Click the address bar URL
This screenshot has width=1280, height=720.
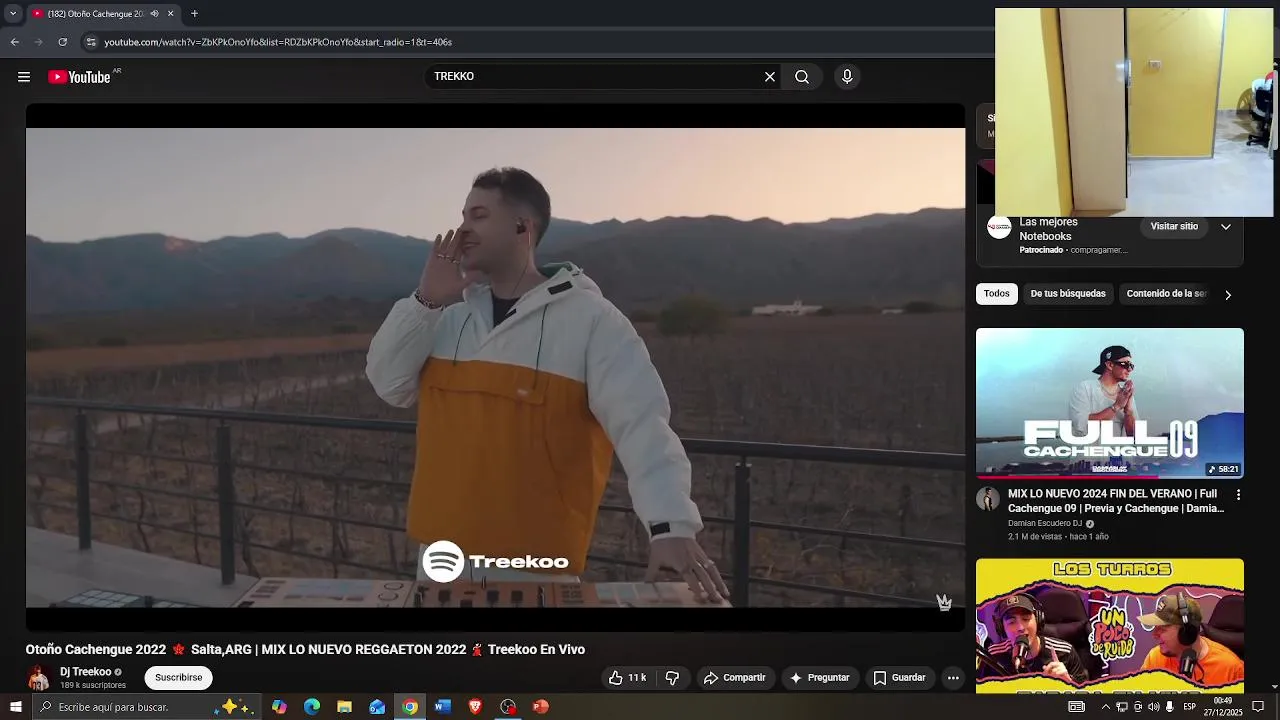point(278,42)
